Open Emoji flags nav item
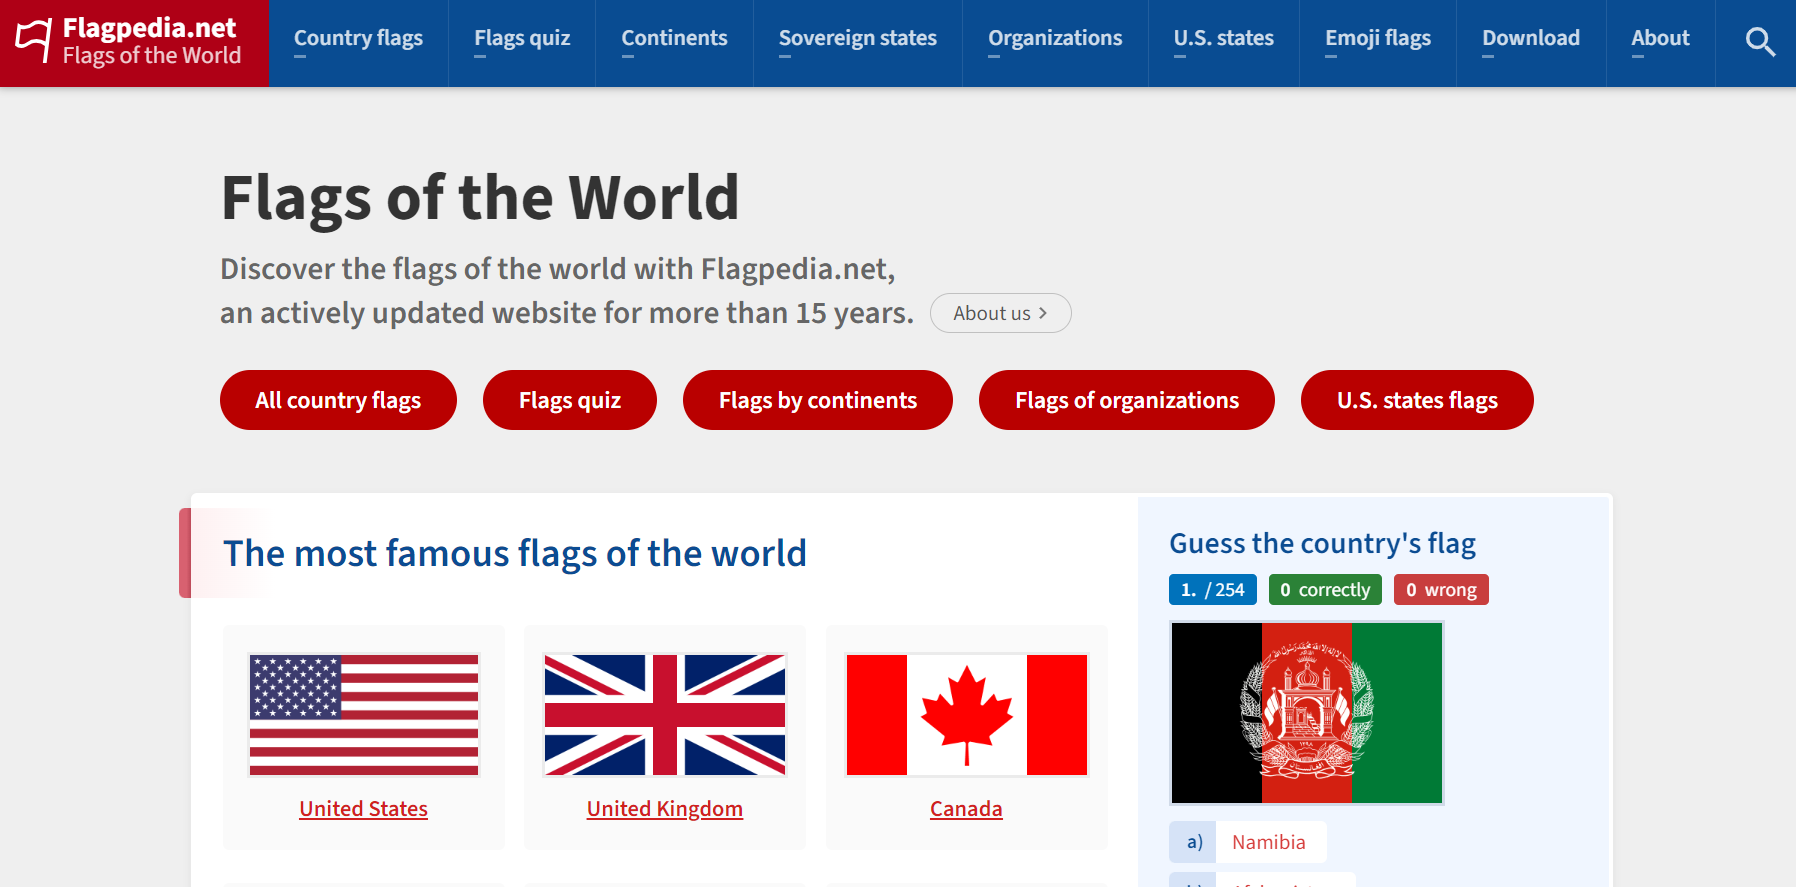 1378,38
